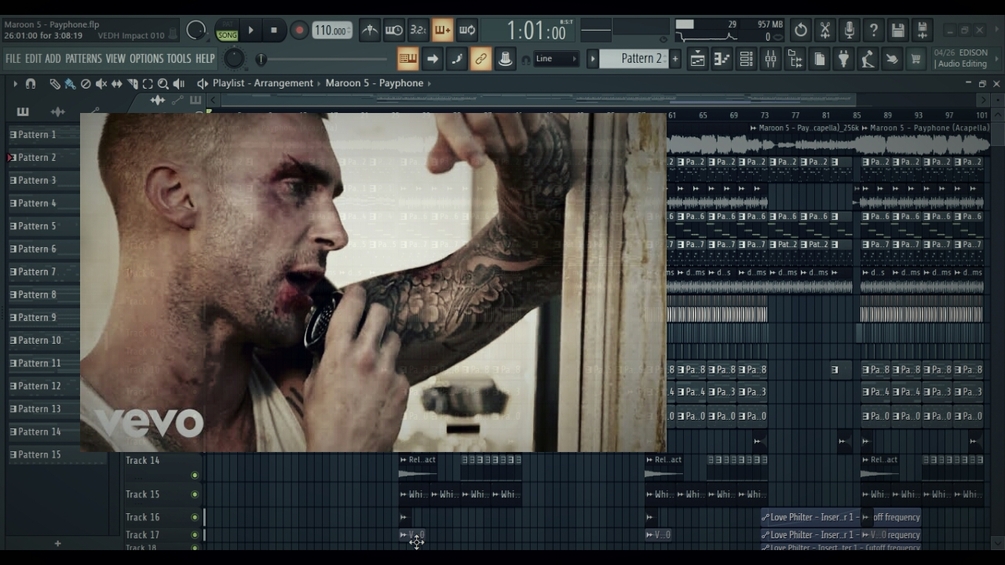This screenshot has height=565, width=1005.
Task: Expand the Playlist - Arrangement breadcrumb
Action: (x=319, y=83)
